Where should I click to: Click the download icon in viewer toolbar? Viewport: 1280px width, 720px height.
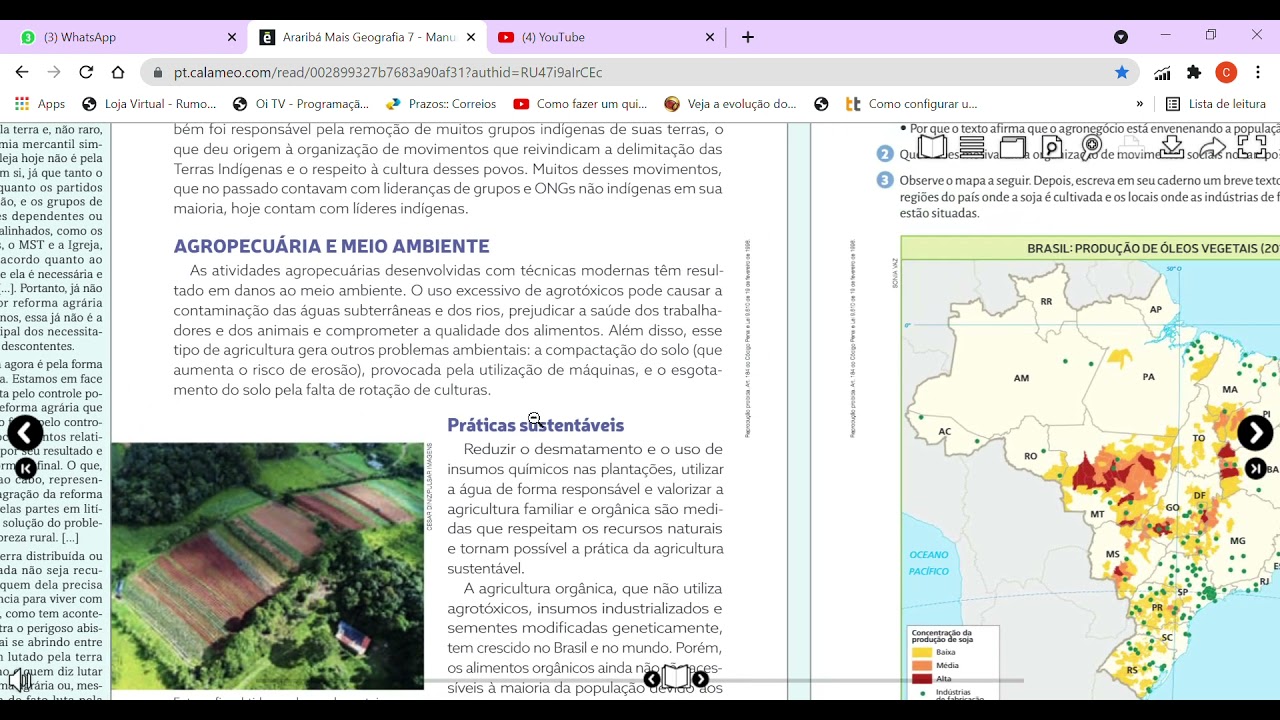(1172, 147)
